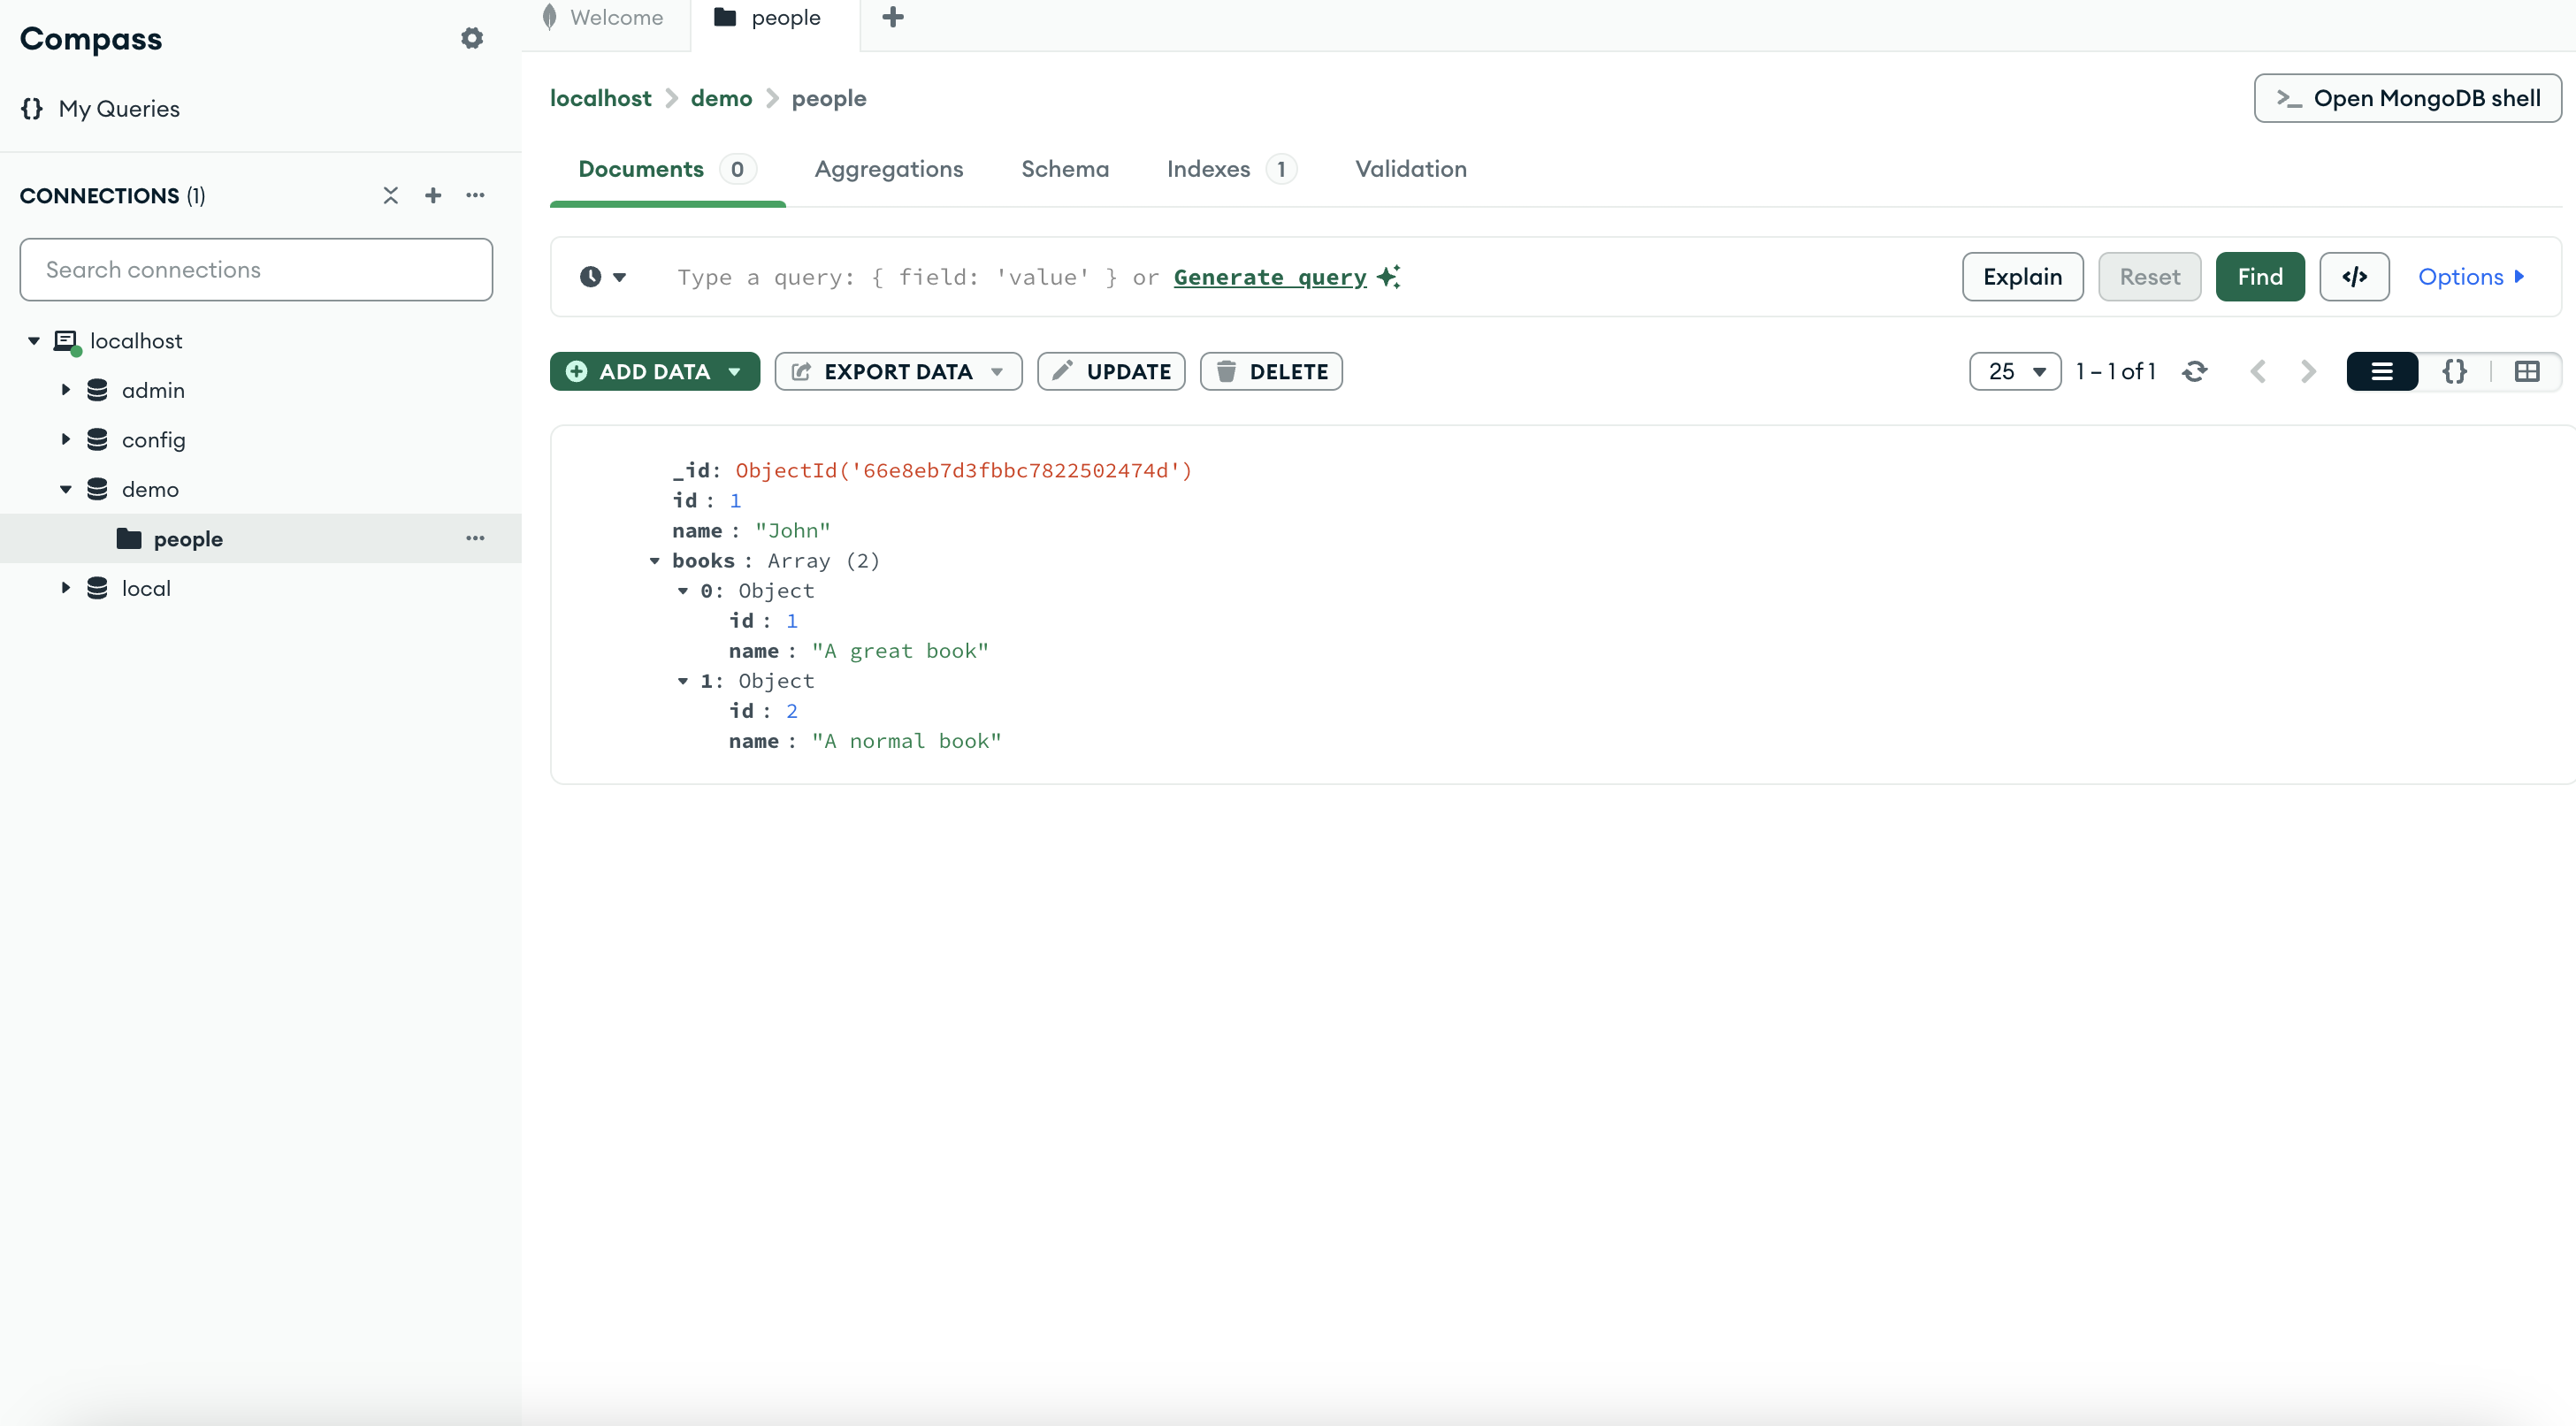Select the people collection in sidebar
The height and width of the screenshot is (1426, 2576).
click(260, 538)
